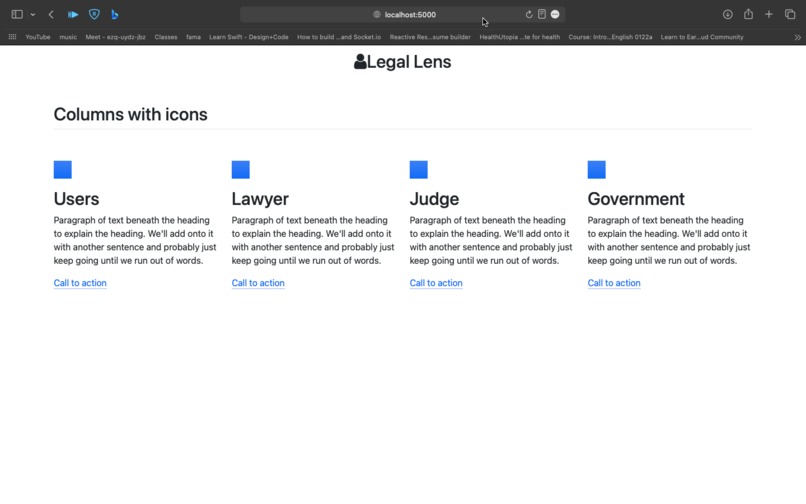Follow Call to action under Users
Viewport: 806px width, 504px height.
coord(80,283)
